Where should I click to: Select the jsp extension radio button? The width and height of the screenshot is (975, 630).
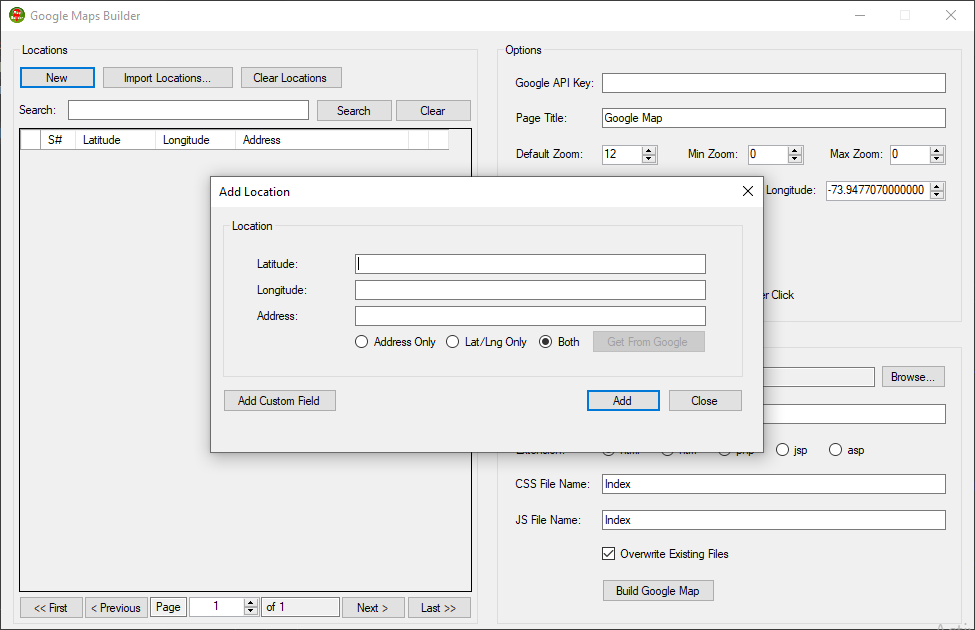click(x=781, y=449)
